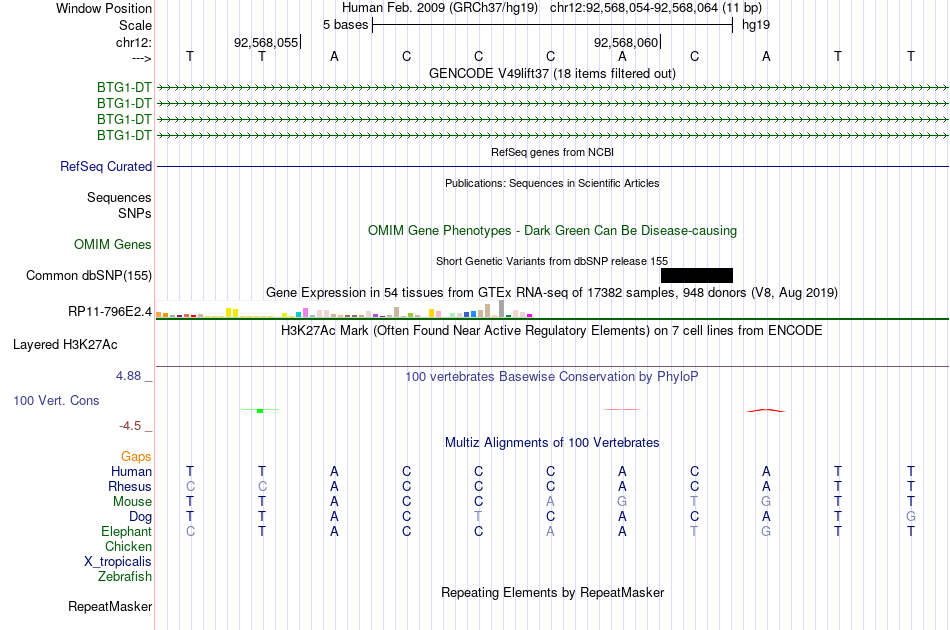Select the 'X_tropicalis' alignment row label

(x=118, y=562)
